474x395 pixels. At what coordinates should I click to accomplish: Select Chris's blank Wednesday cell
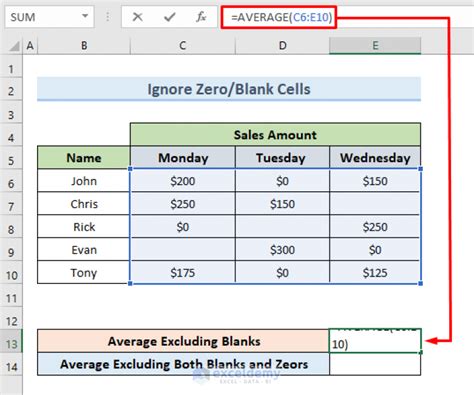coord(375,204)
